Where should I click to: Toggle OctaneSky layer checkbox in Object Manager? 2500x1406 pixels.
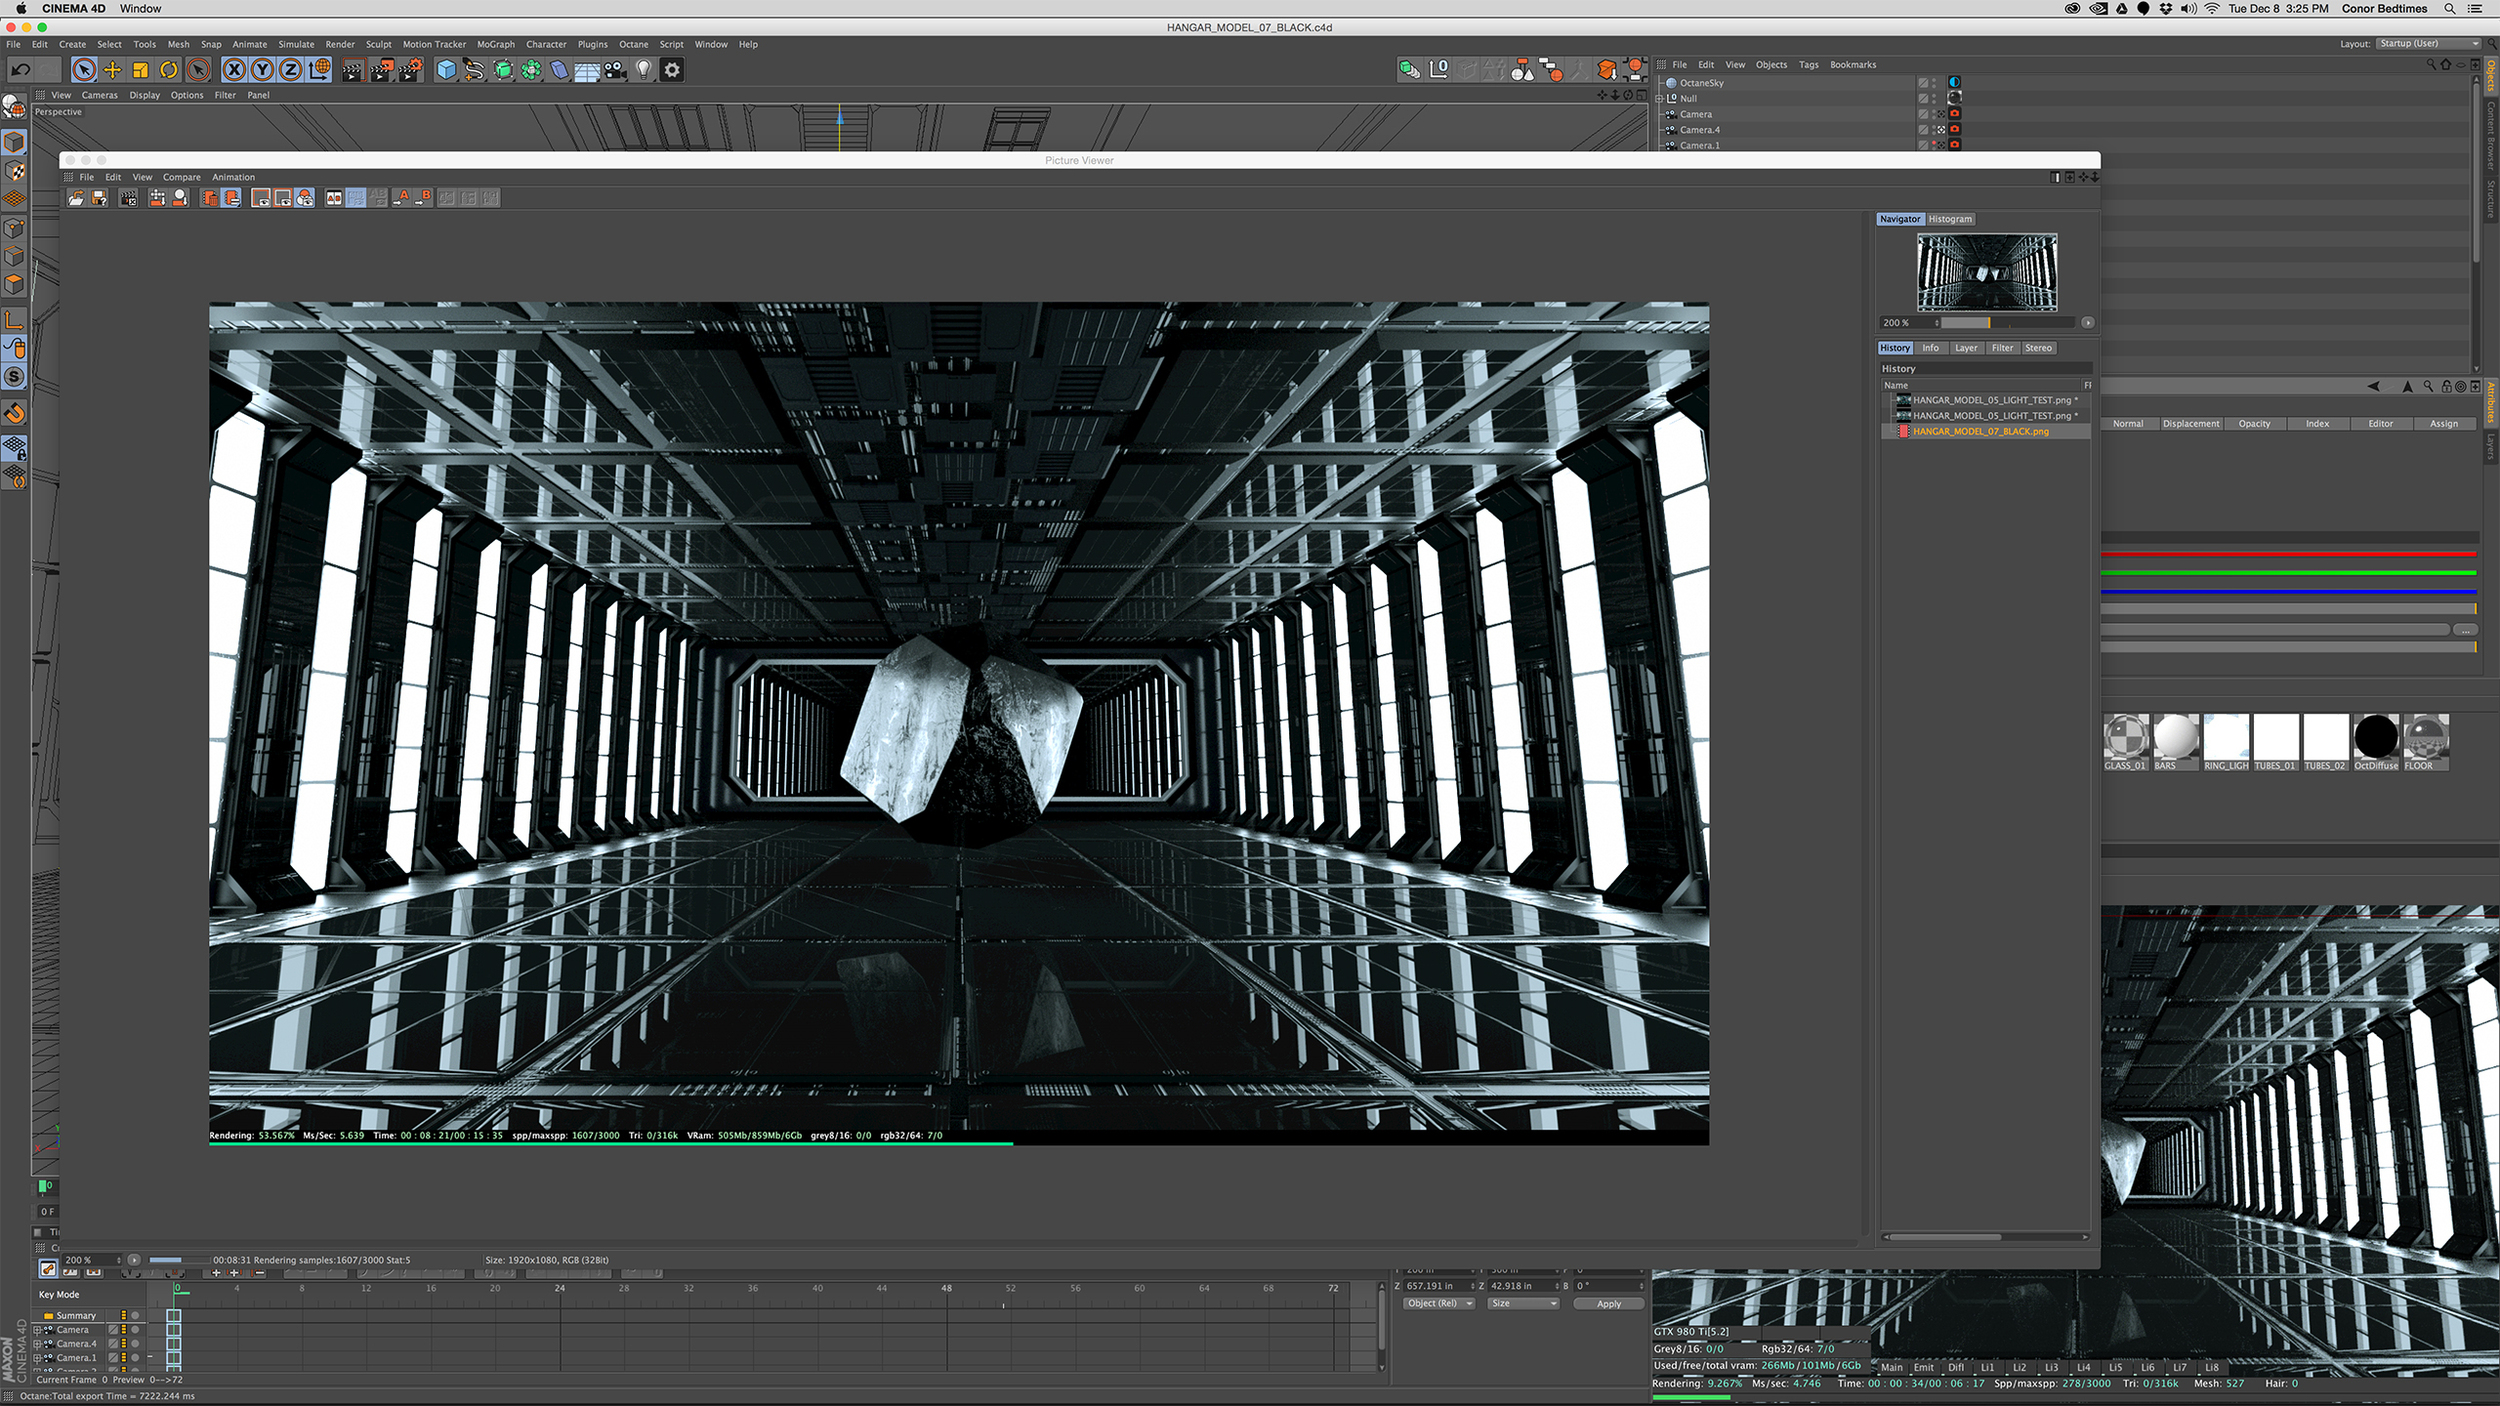point(1922,83)
